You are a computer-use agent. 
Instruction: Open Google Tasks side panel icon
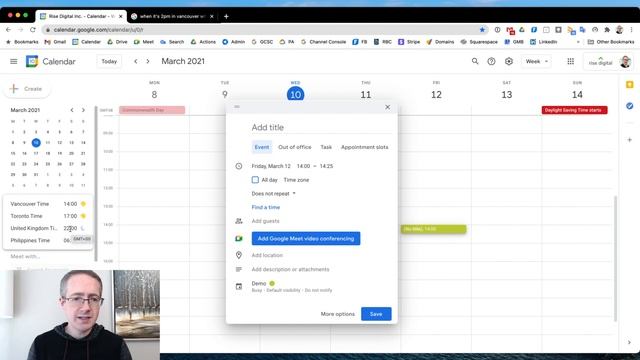pos(629,106)
